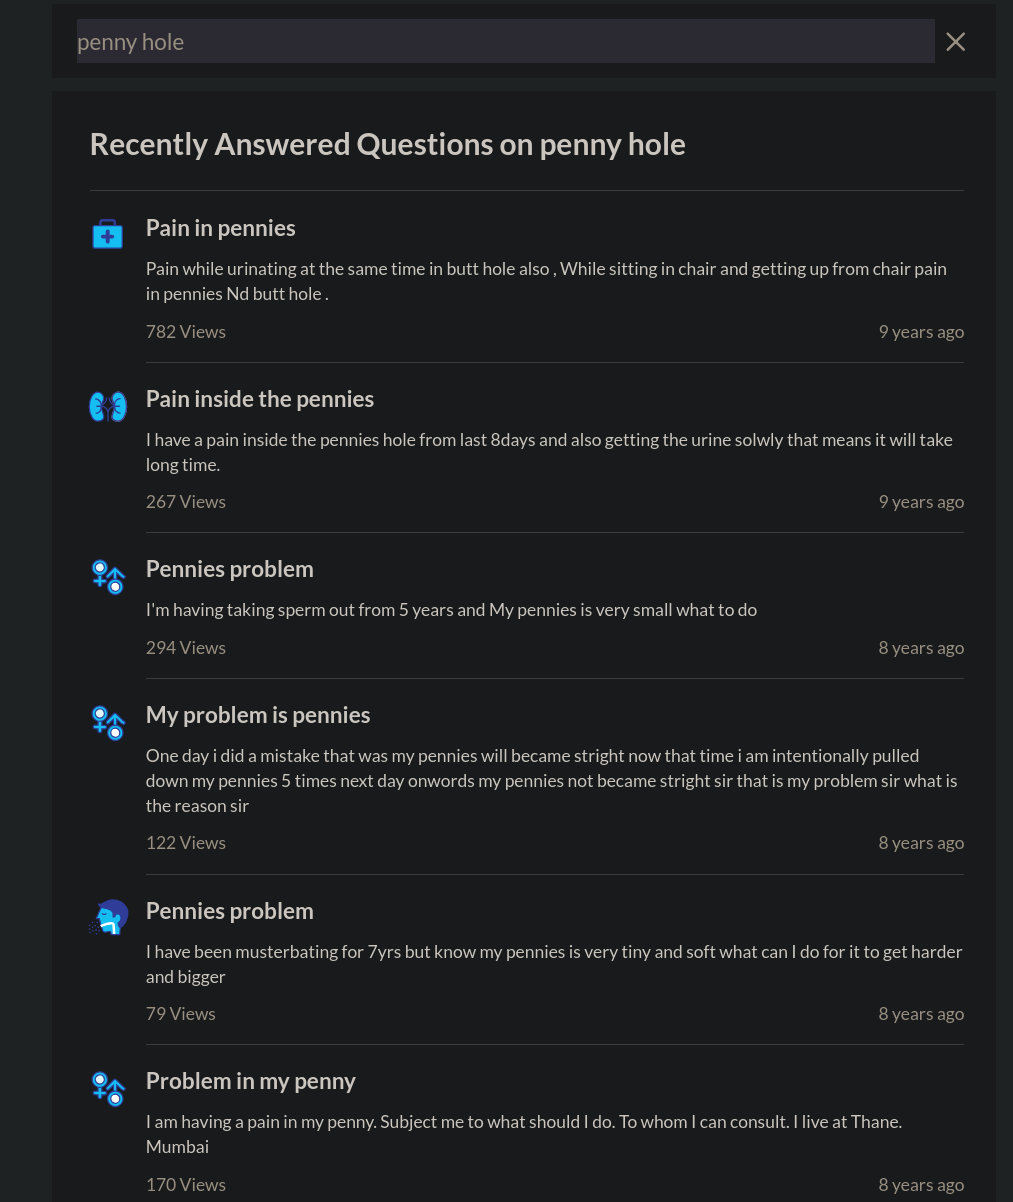This screenshot has width=1013, height=1202.
Task: Click the description about musterbating for 7yrs
Action: (x=554, y=964)
